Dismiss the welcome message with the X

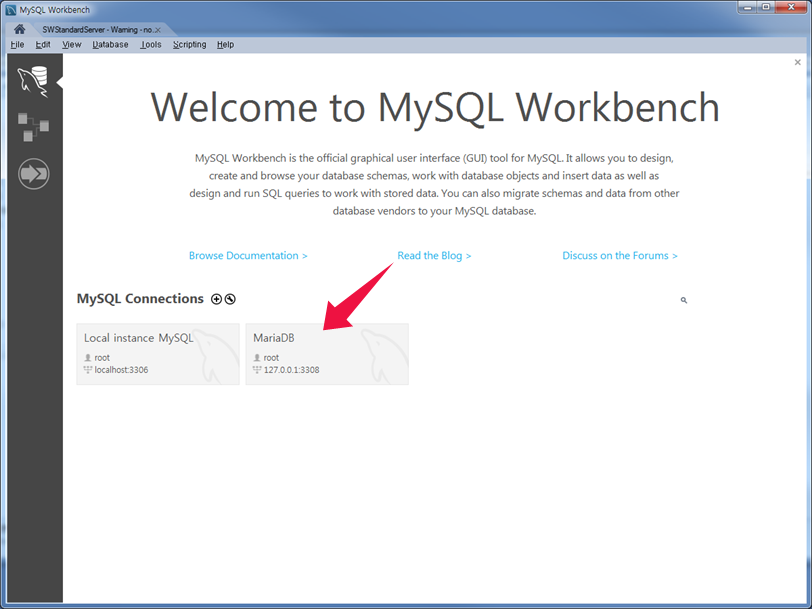coord(798,62)
